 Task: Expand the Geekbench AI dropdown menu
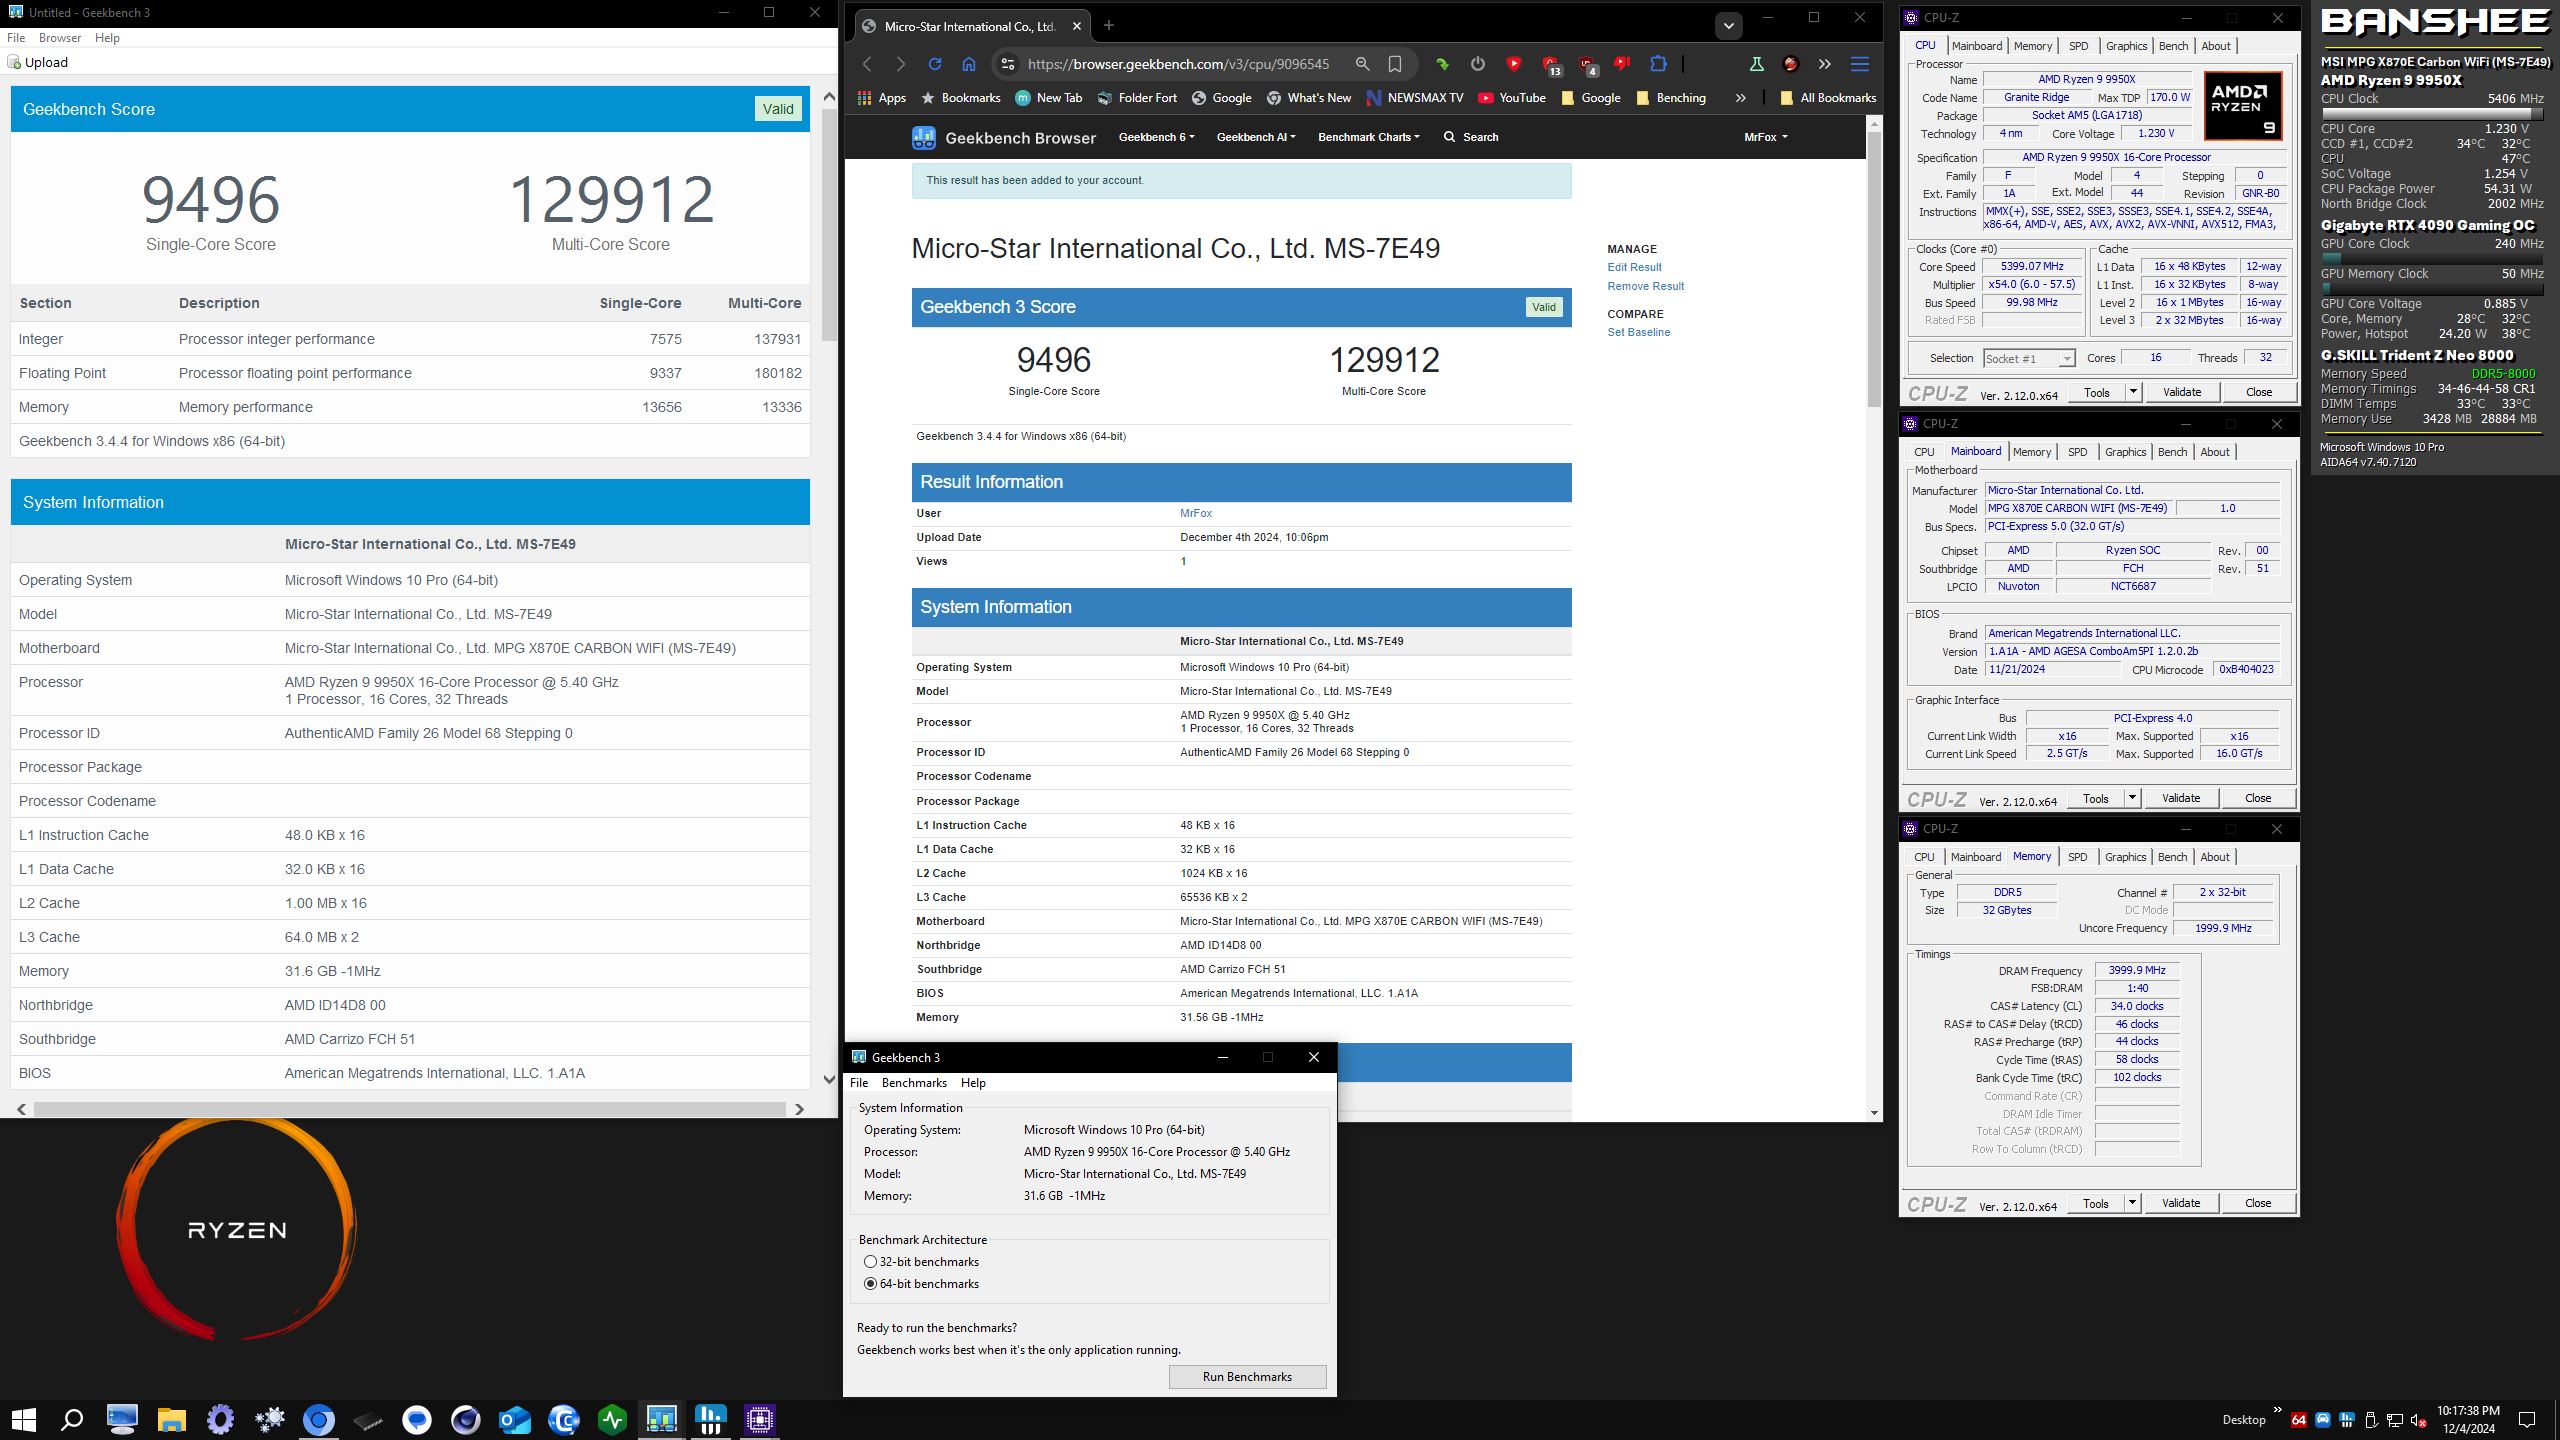click(x=1255, y=137)
